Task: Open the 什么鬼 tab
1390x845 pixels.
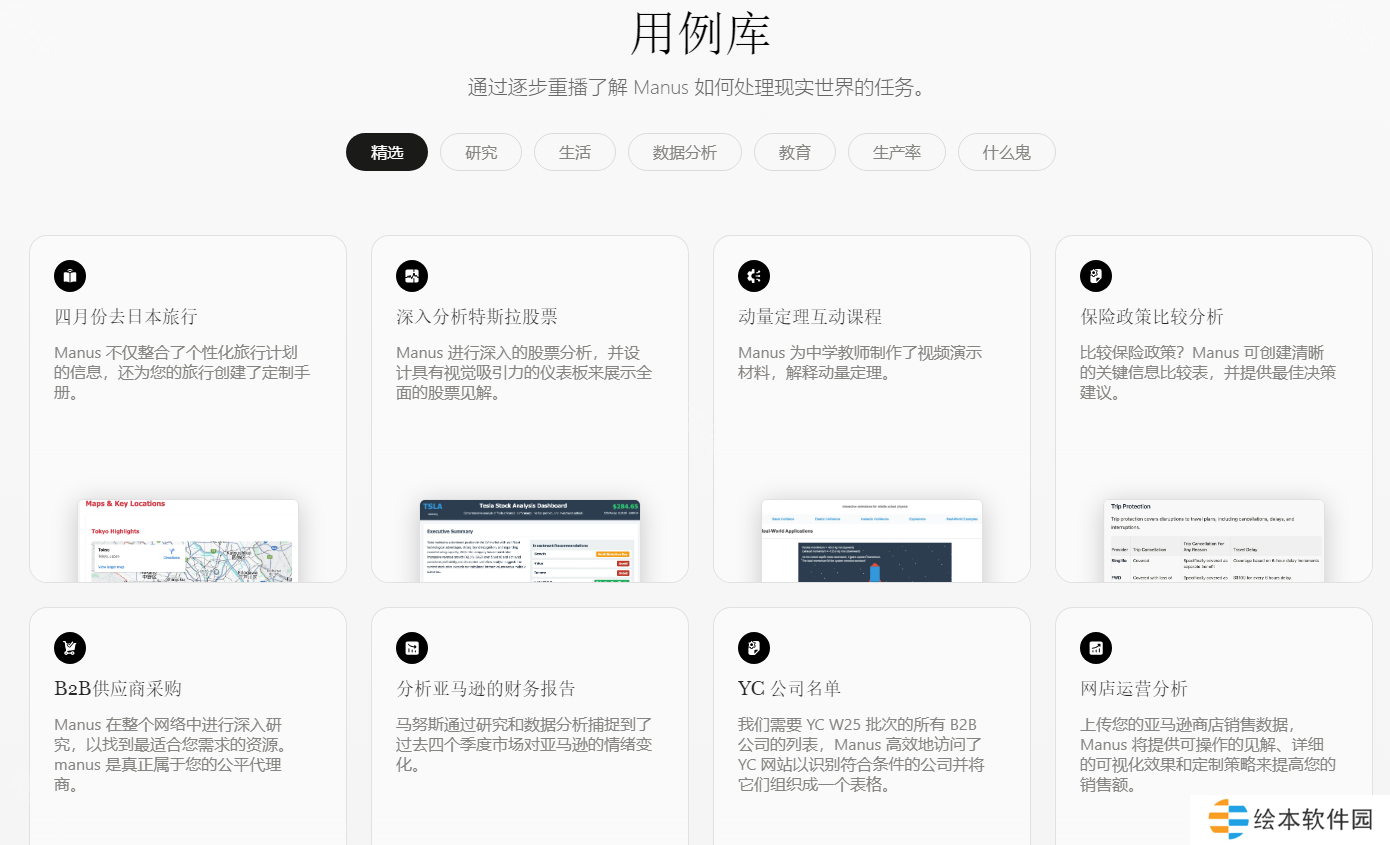Action: pos(1007,153)
